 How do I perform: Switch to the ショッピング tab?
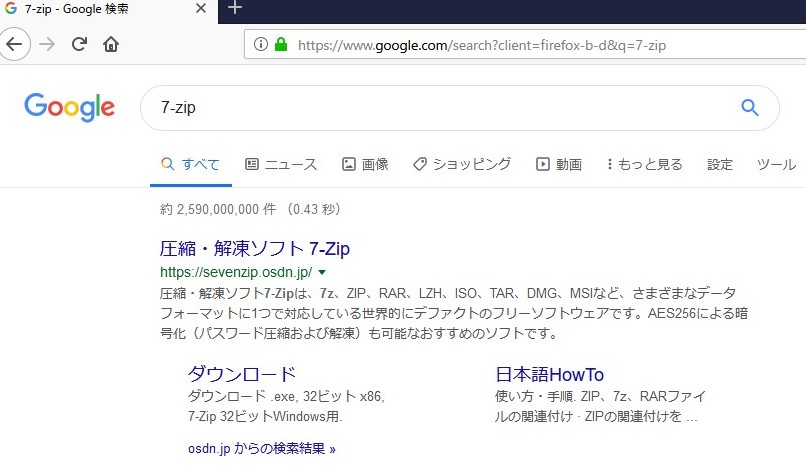click(462, 165)
